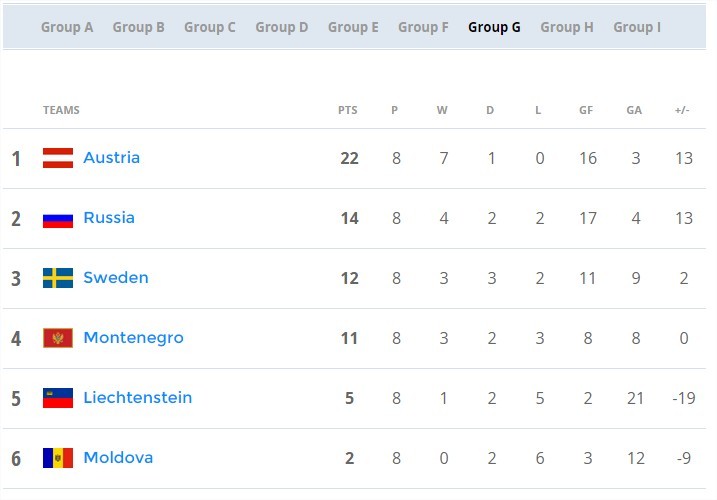The image size is (717, 500).
Task: Click the Liechtenstein flag icon
Action: point(58,398)
